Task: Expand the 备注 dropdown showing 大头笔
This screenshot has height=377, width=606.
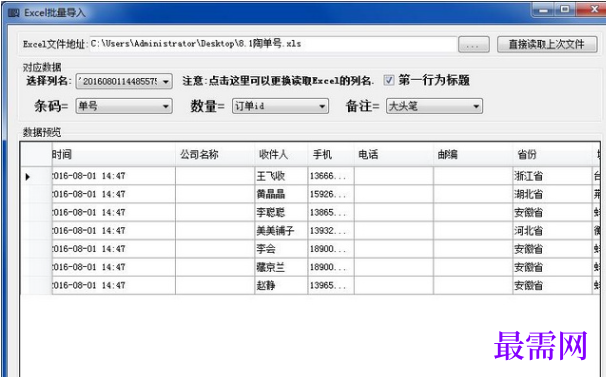Action: click(434, 106)
